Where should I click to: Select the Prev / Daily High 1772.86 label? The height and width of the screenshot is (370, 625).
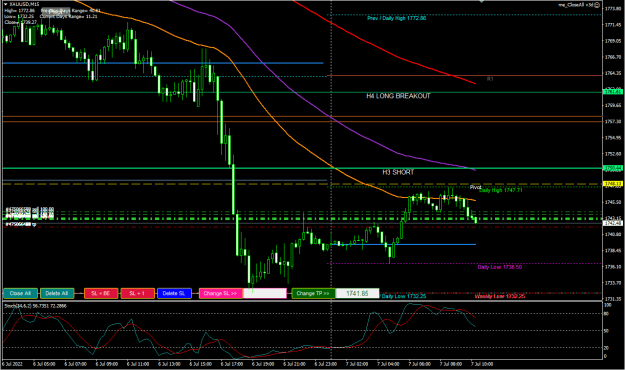pyautogui.click(x=397, y=18)
